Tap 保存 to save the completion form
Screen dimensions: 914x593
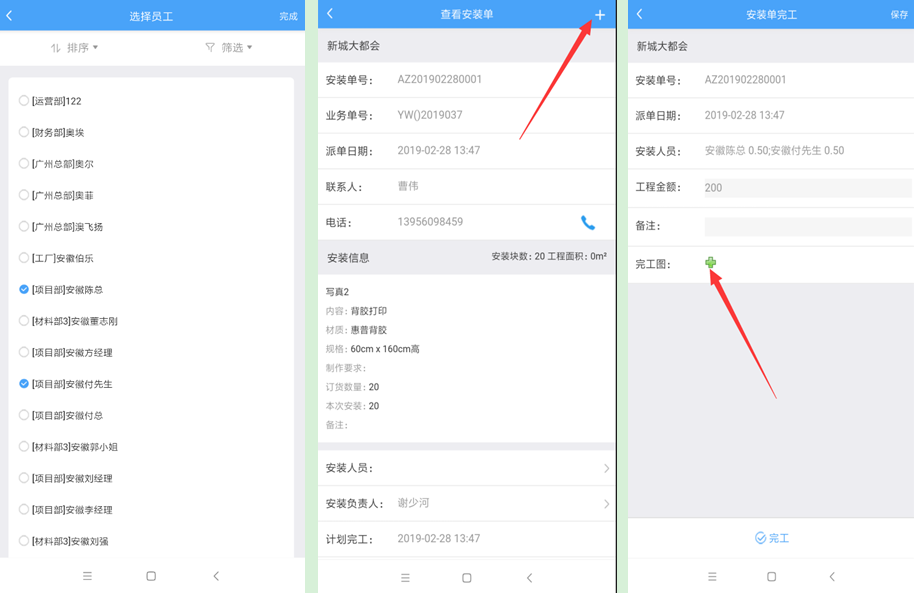pyautogui.click(x=899, y=15)
